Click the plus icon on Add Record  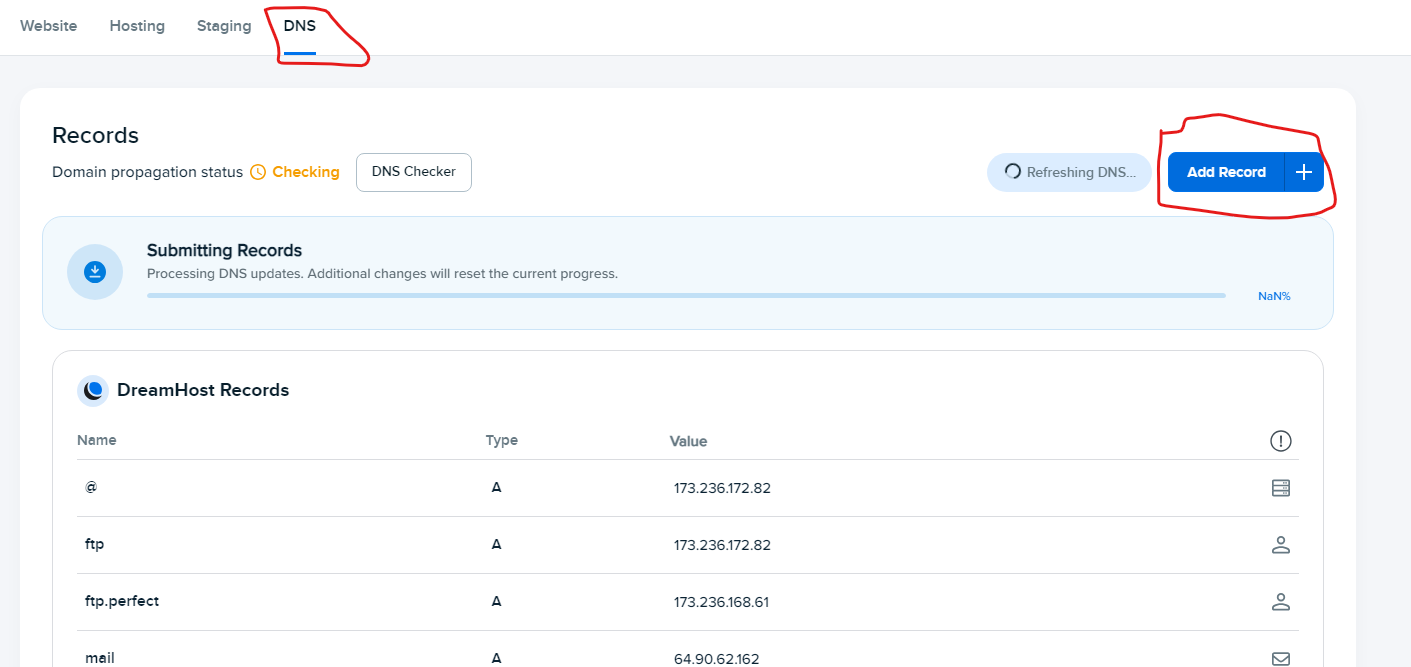point(1303,172)
